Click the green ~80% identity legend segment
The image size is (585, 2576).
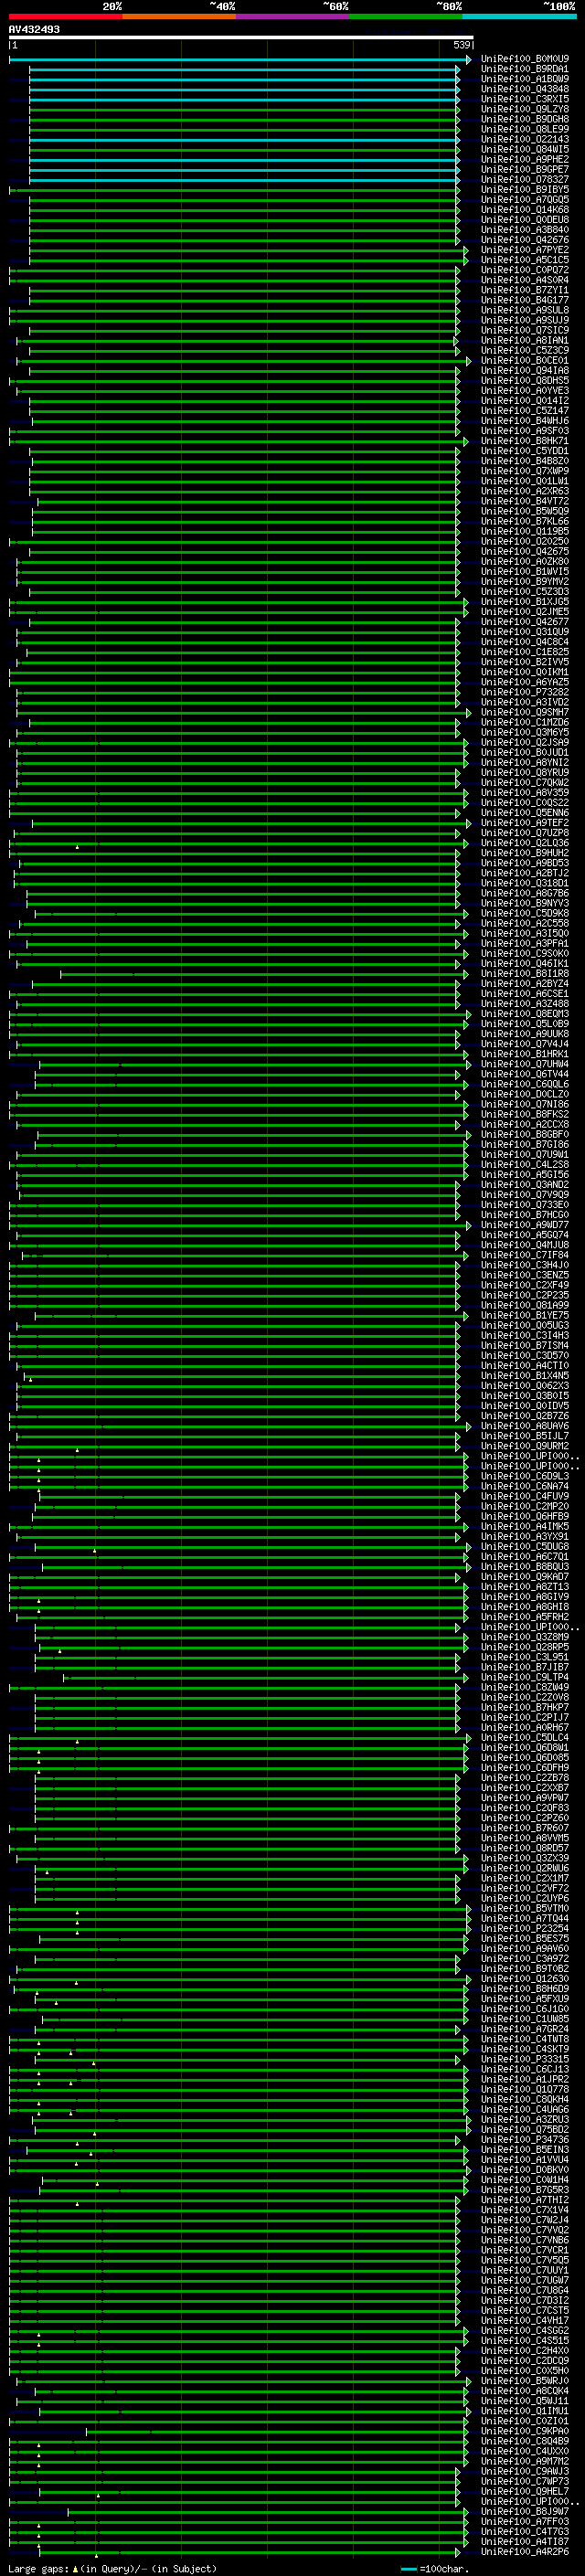coord(406,16)
